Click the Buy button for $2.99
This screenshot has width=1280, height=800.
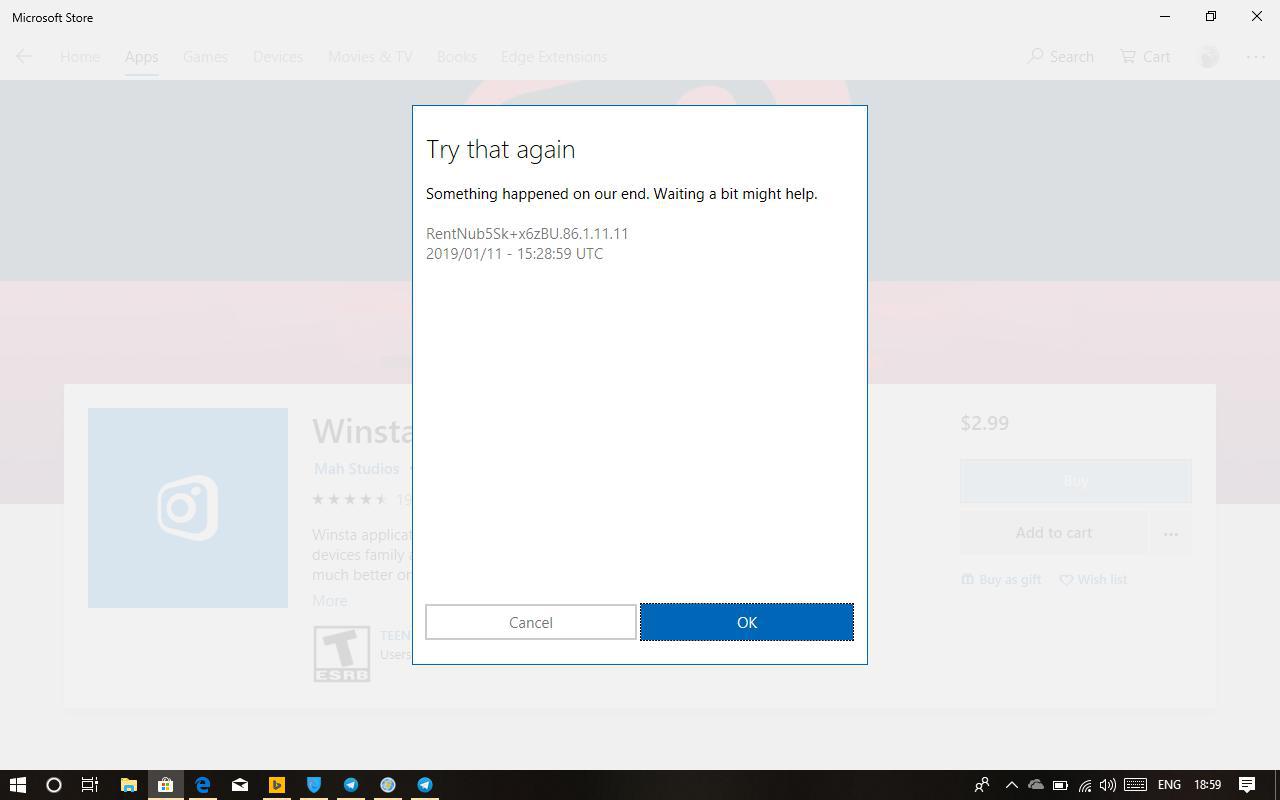coord(1076,481)
